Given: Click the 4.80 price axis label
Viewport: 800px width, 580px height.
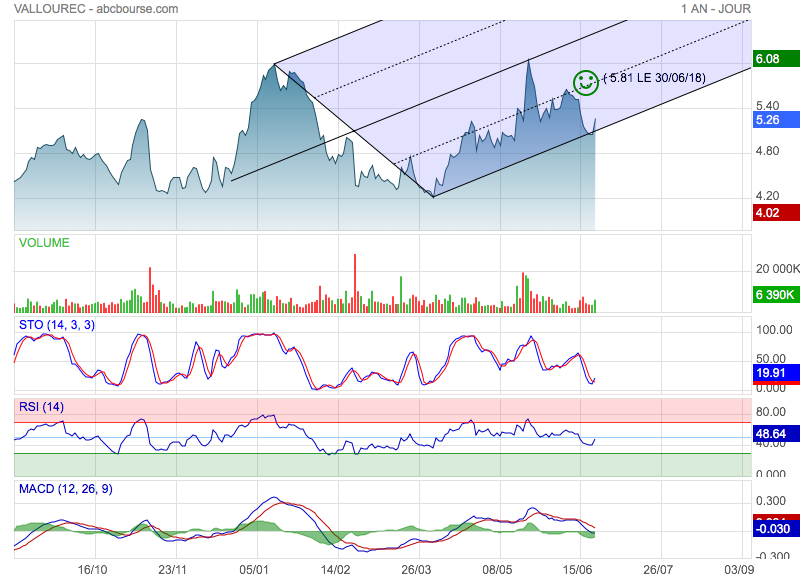Looking at the screenshot, I should [x=767, y=151].
